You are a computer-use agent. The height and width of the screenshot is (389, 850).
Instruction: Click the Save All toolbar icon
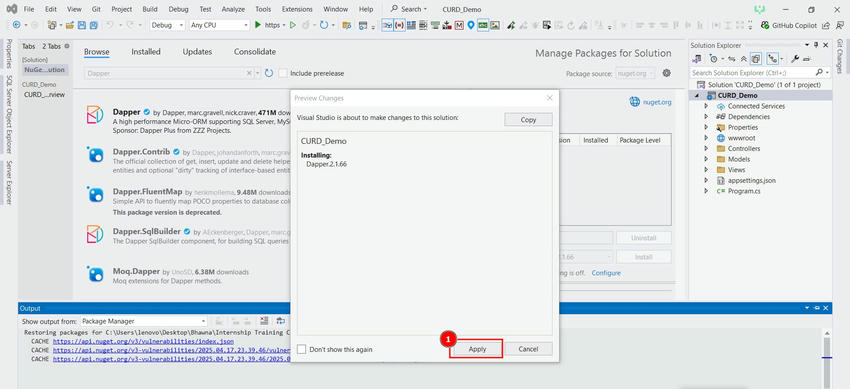[x=93, y=25]
